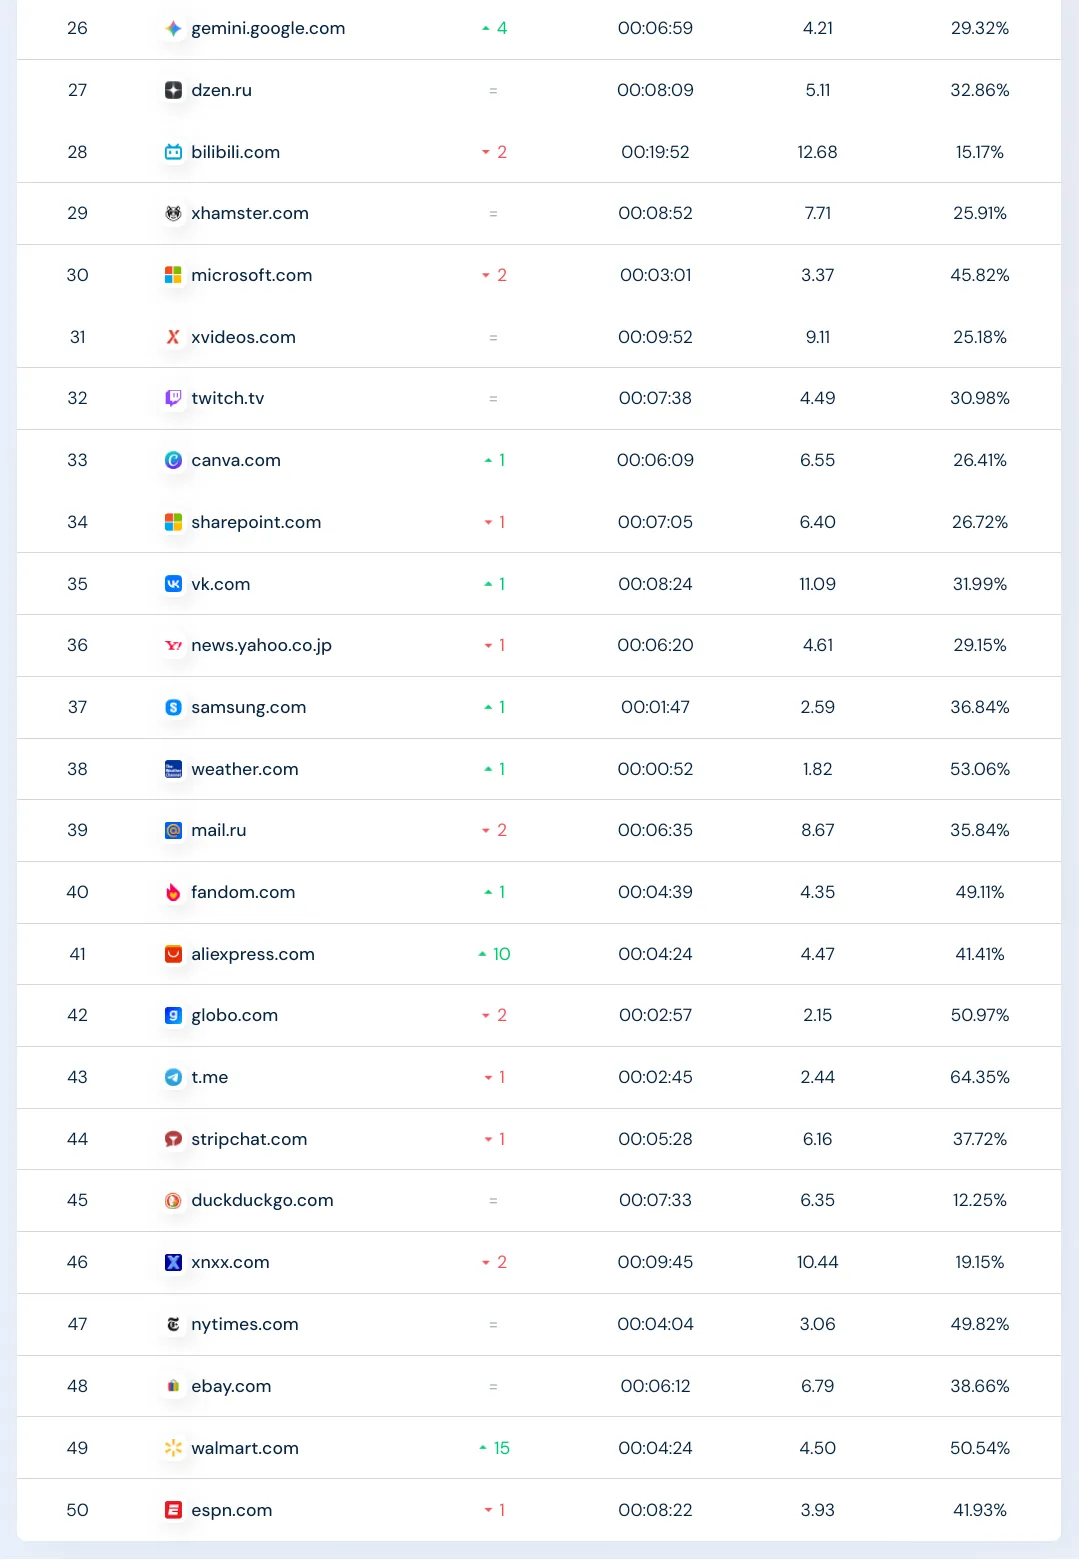Click the bilibili TV favicon icon

coord(173,152)
